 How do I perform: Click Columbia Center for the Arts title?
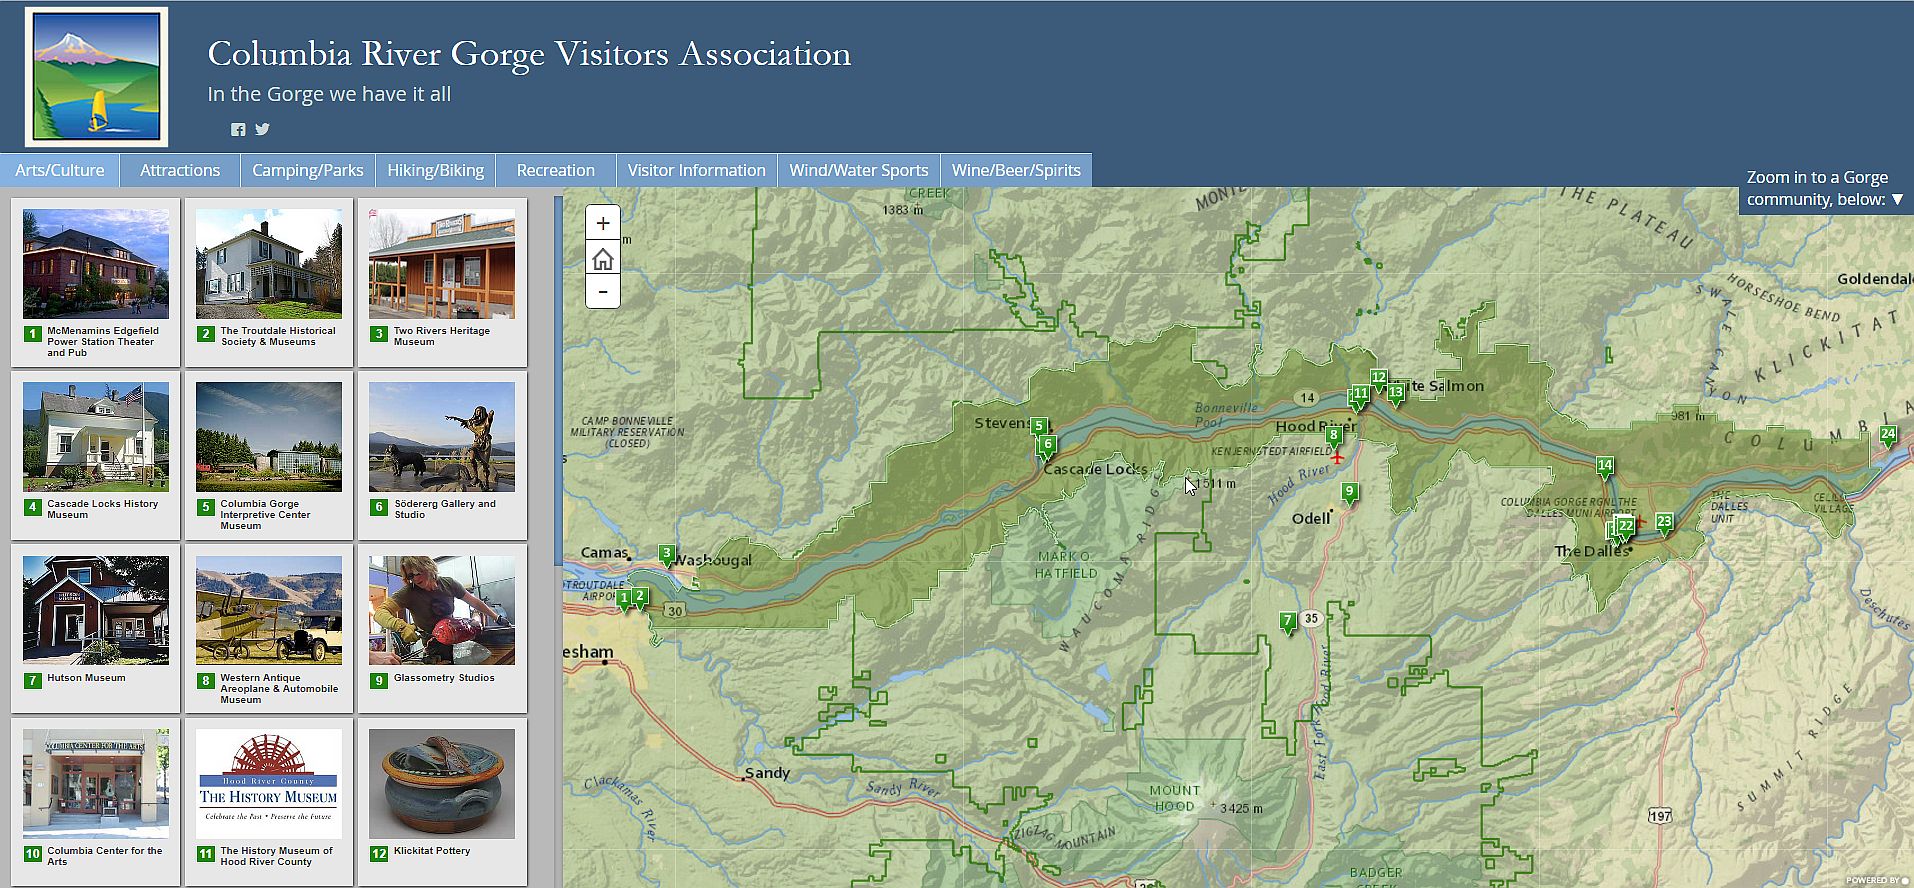coord(105,856)
